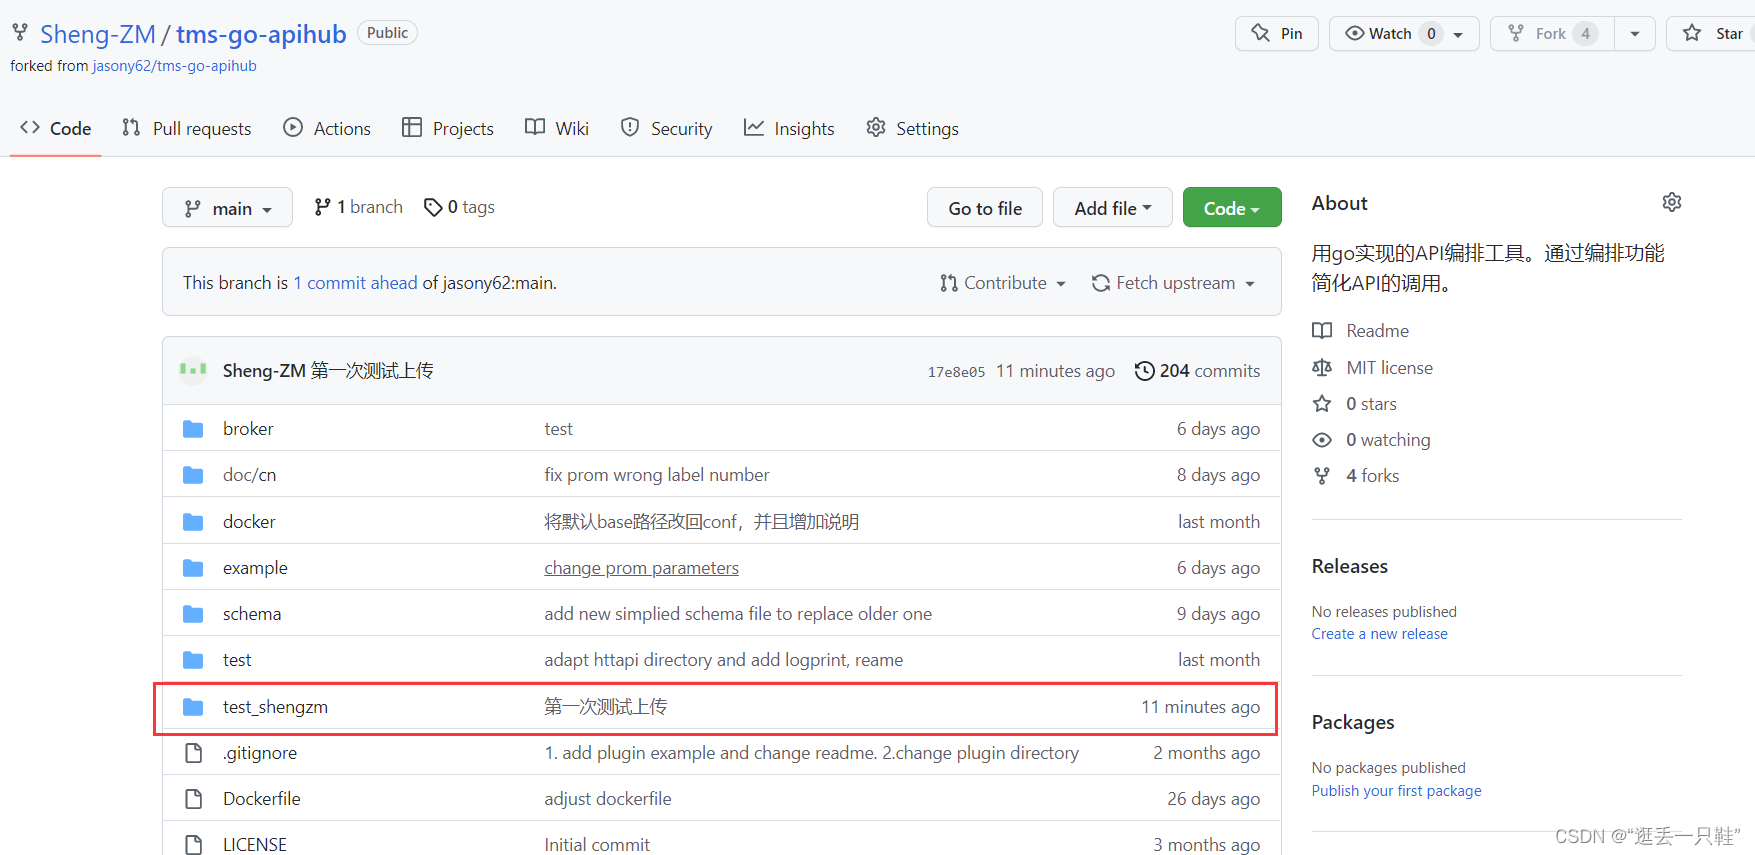Open the repository Settings tab
The image size is (1755, 855).
[912, 129]
